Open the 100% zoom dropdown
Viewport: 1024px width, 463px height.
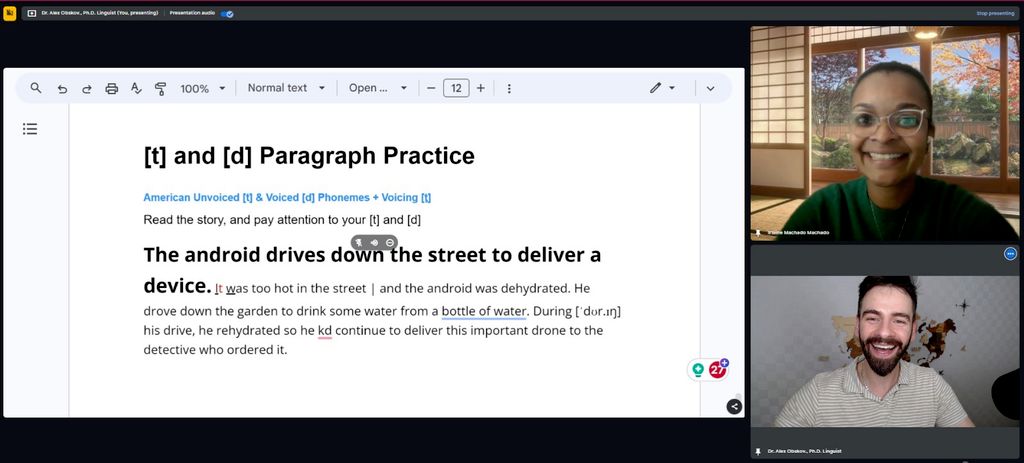[202, 88]
